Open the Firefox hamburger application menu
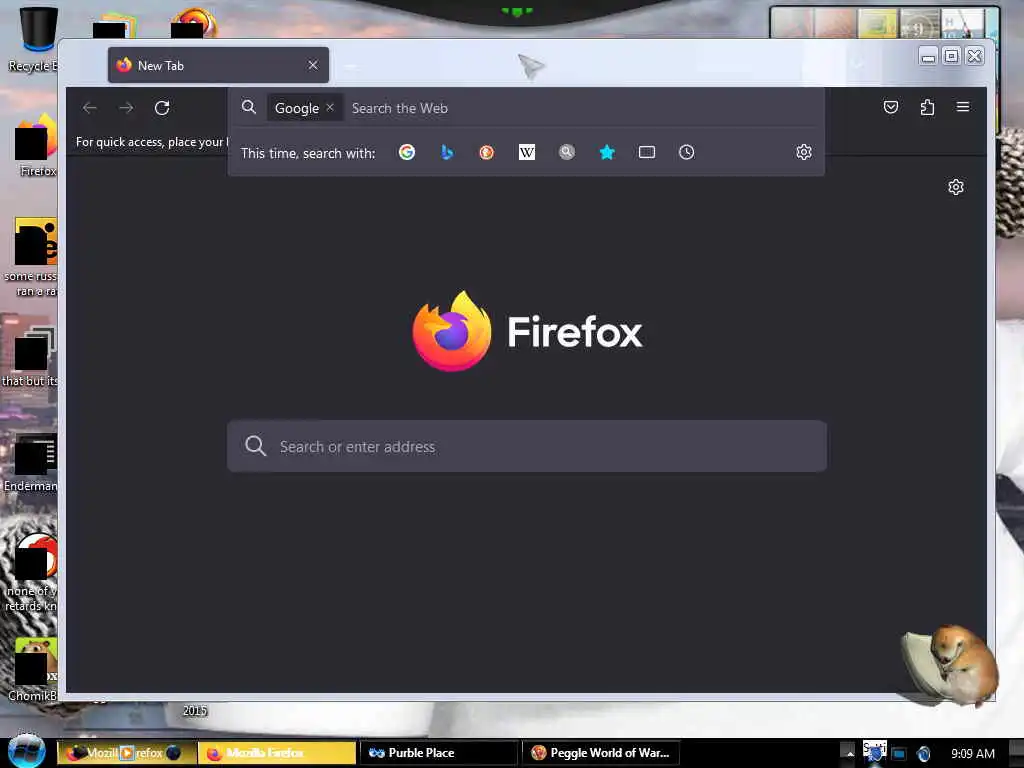Viewport: 1024px width, 768px height. pyautogui.click(x=963, y=107)
